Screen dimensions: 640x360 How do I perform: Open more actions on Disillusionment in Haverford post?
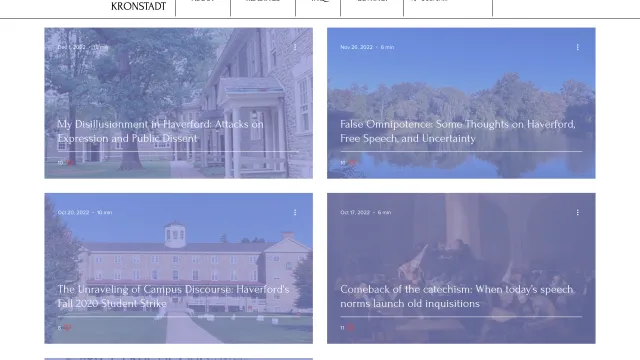tap(295, 47)
